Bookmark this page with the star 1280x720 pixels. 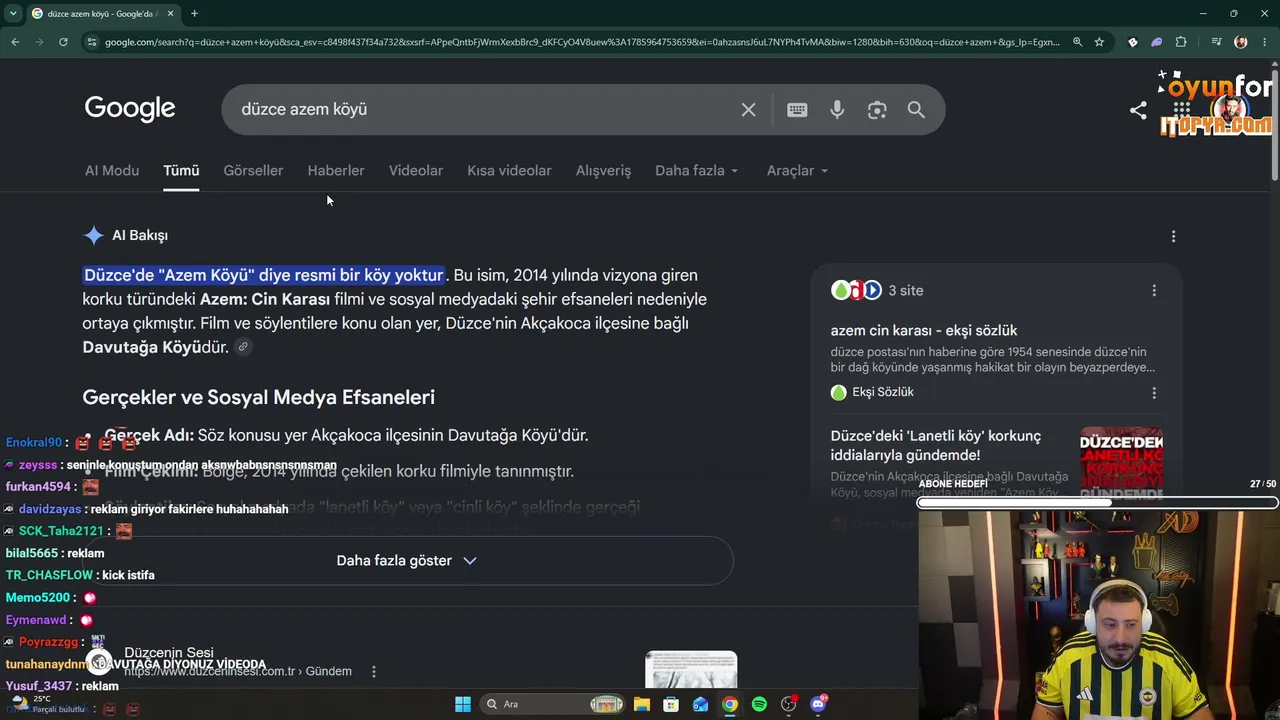pyautogui.click(x=1099, y=42)
